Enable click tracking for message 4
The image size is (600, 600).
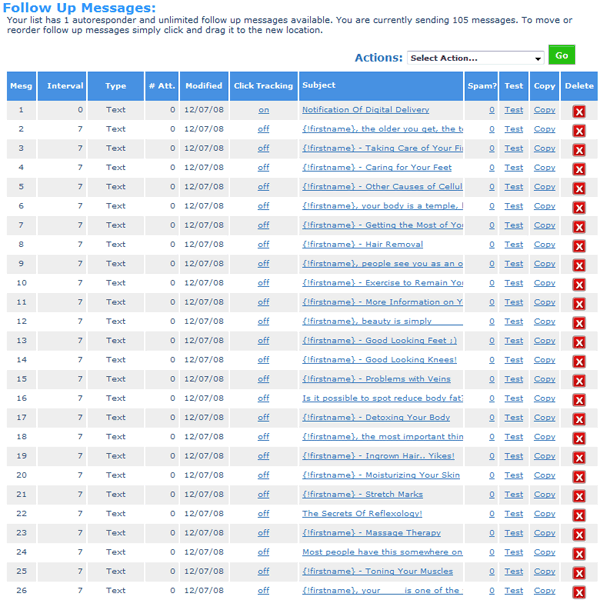[x=263, y=167]
